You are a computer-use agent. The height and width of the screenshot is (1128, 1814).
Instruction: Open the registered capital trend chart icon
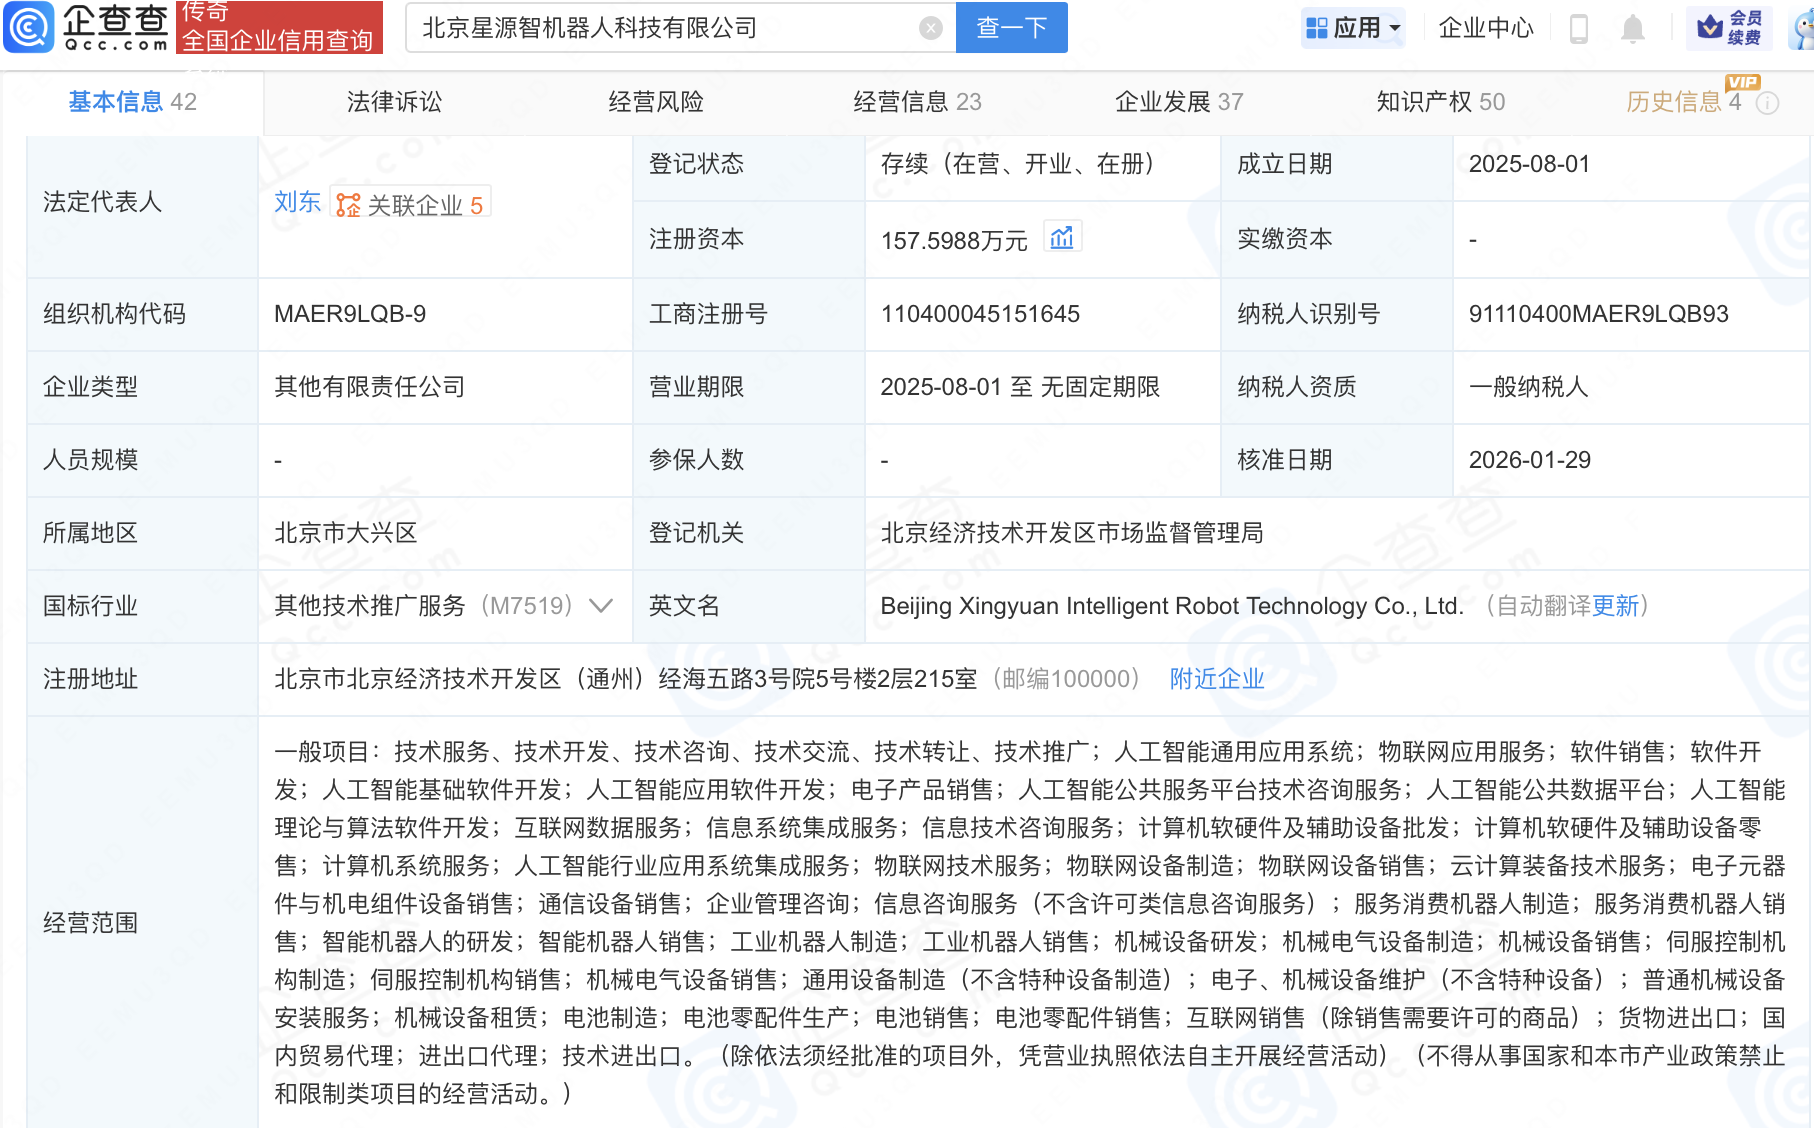pyautogui.click(x=1063, y=237)
